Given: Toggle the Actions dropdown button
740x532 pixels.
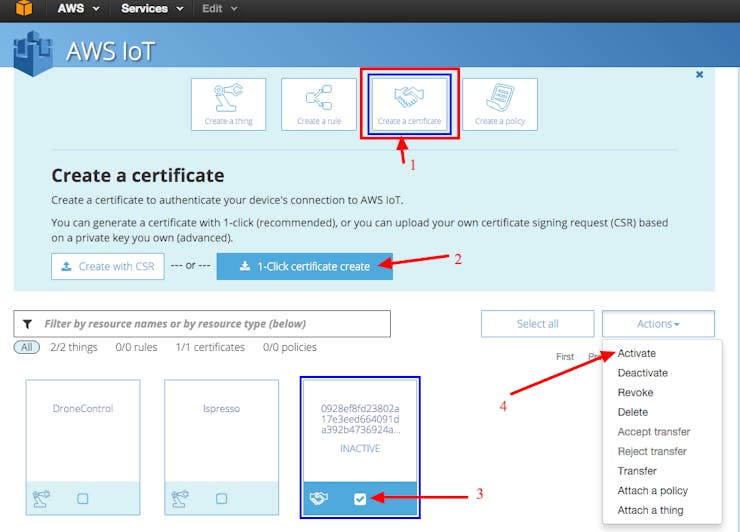Looking at the screenshot, I should click(658, 324).
